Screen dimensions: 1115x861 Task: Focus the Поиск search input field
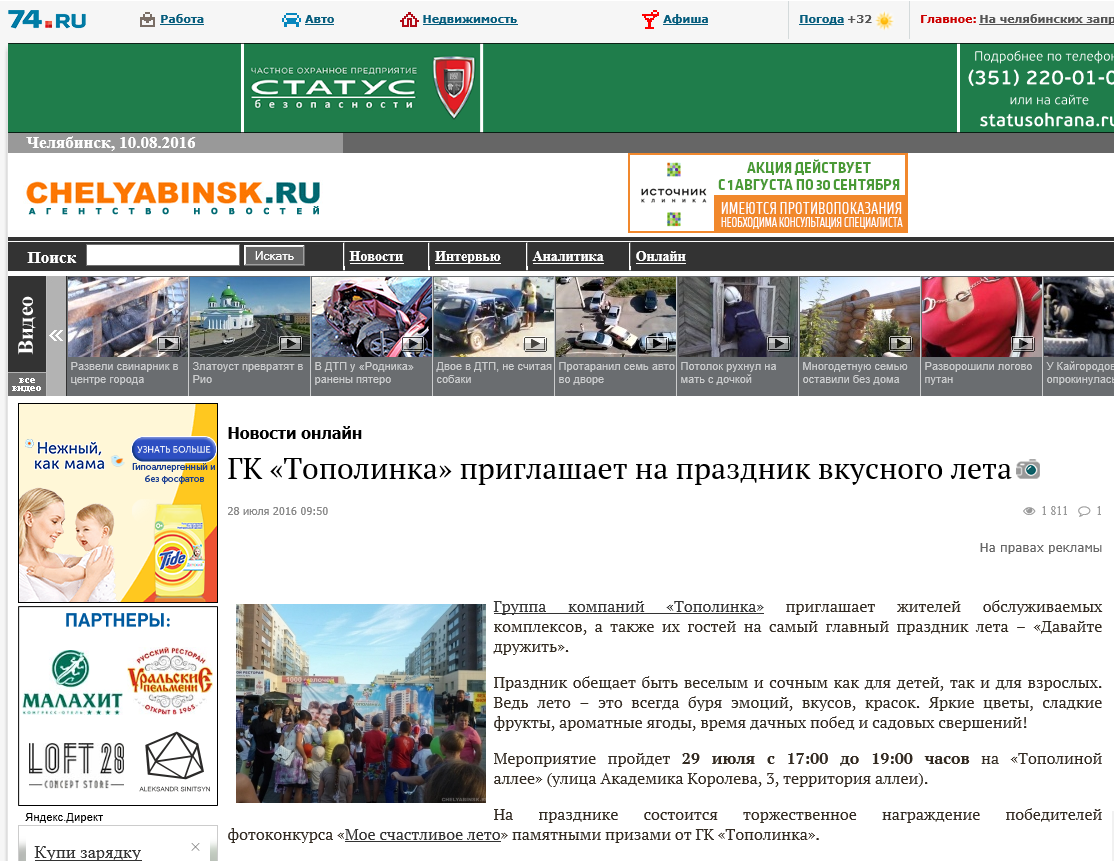(163, 255)
